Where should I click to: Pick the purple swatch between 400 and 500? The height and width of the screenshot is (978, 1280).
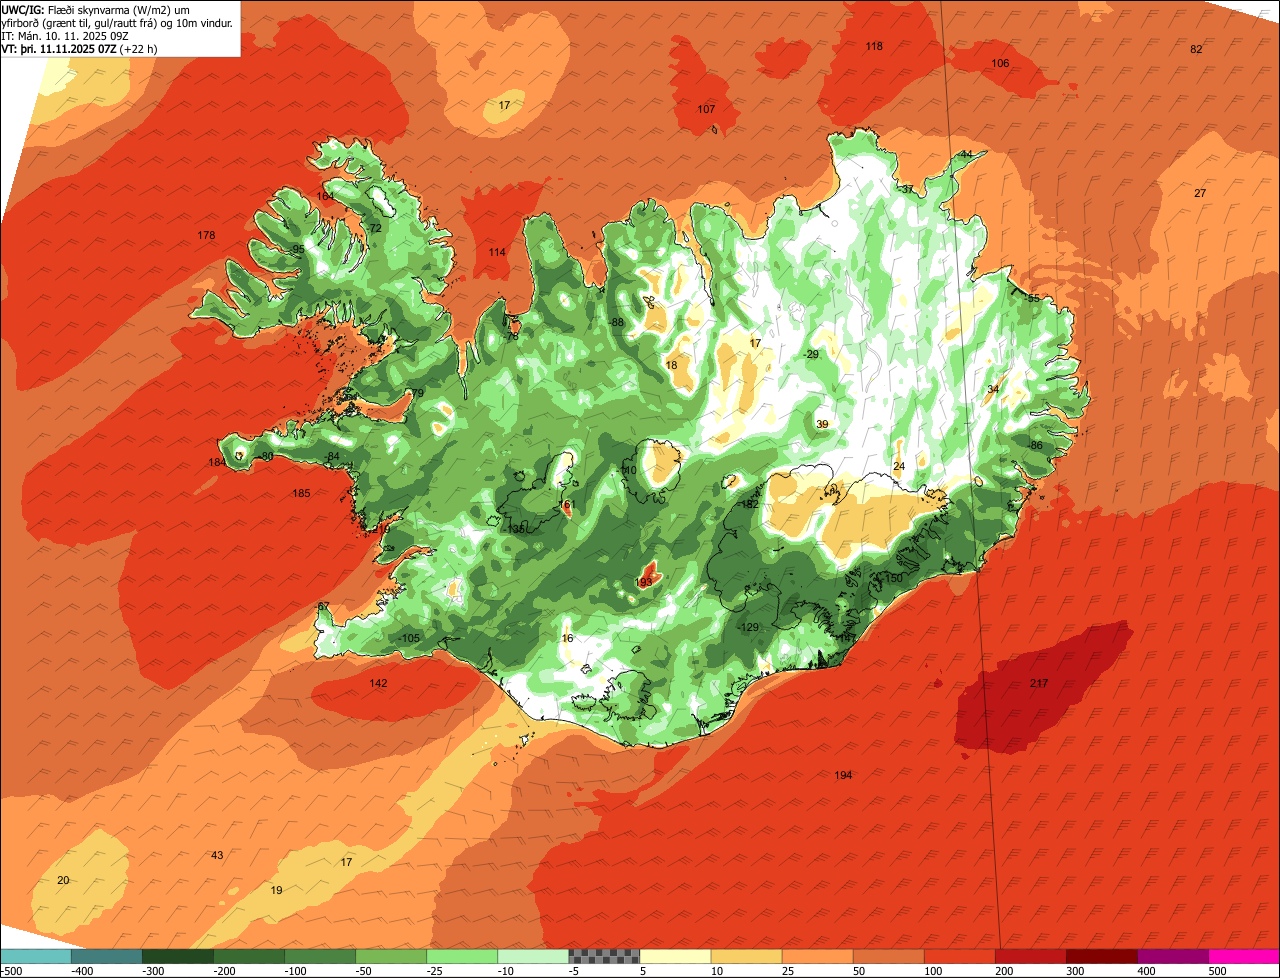click(x=1173, y=957)
